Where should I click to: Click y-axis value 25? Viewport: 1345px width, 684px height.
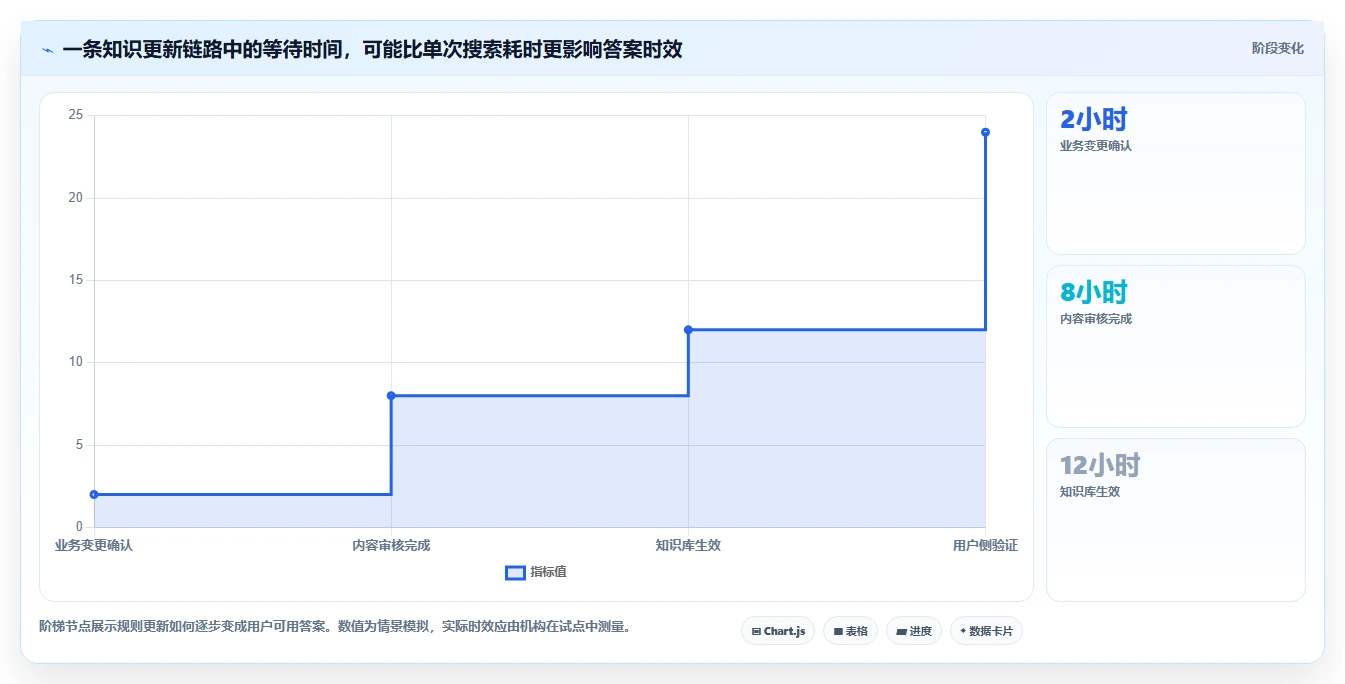(75, 115)
